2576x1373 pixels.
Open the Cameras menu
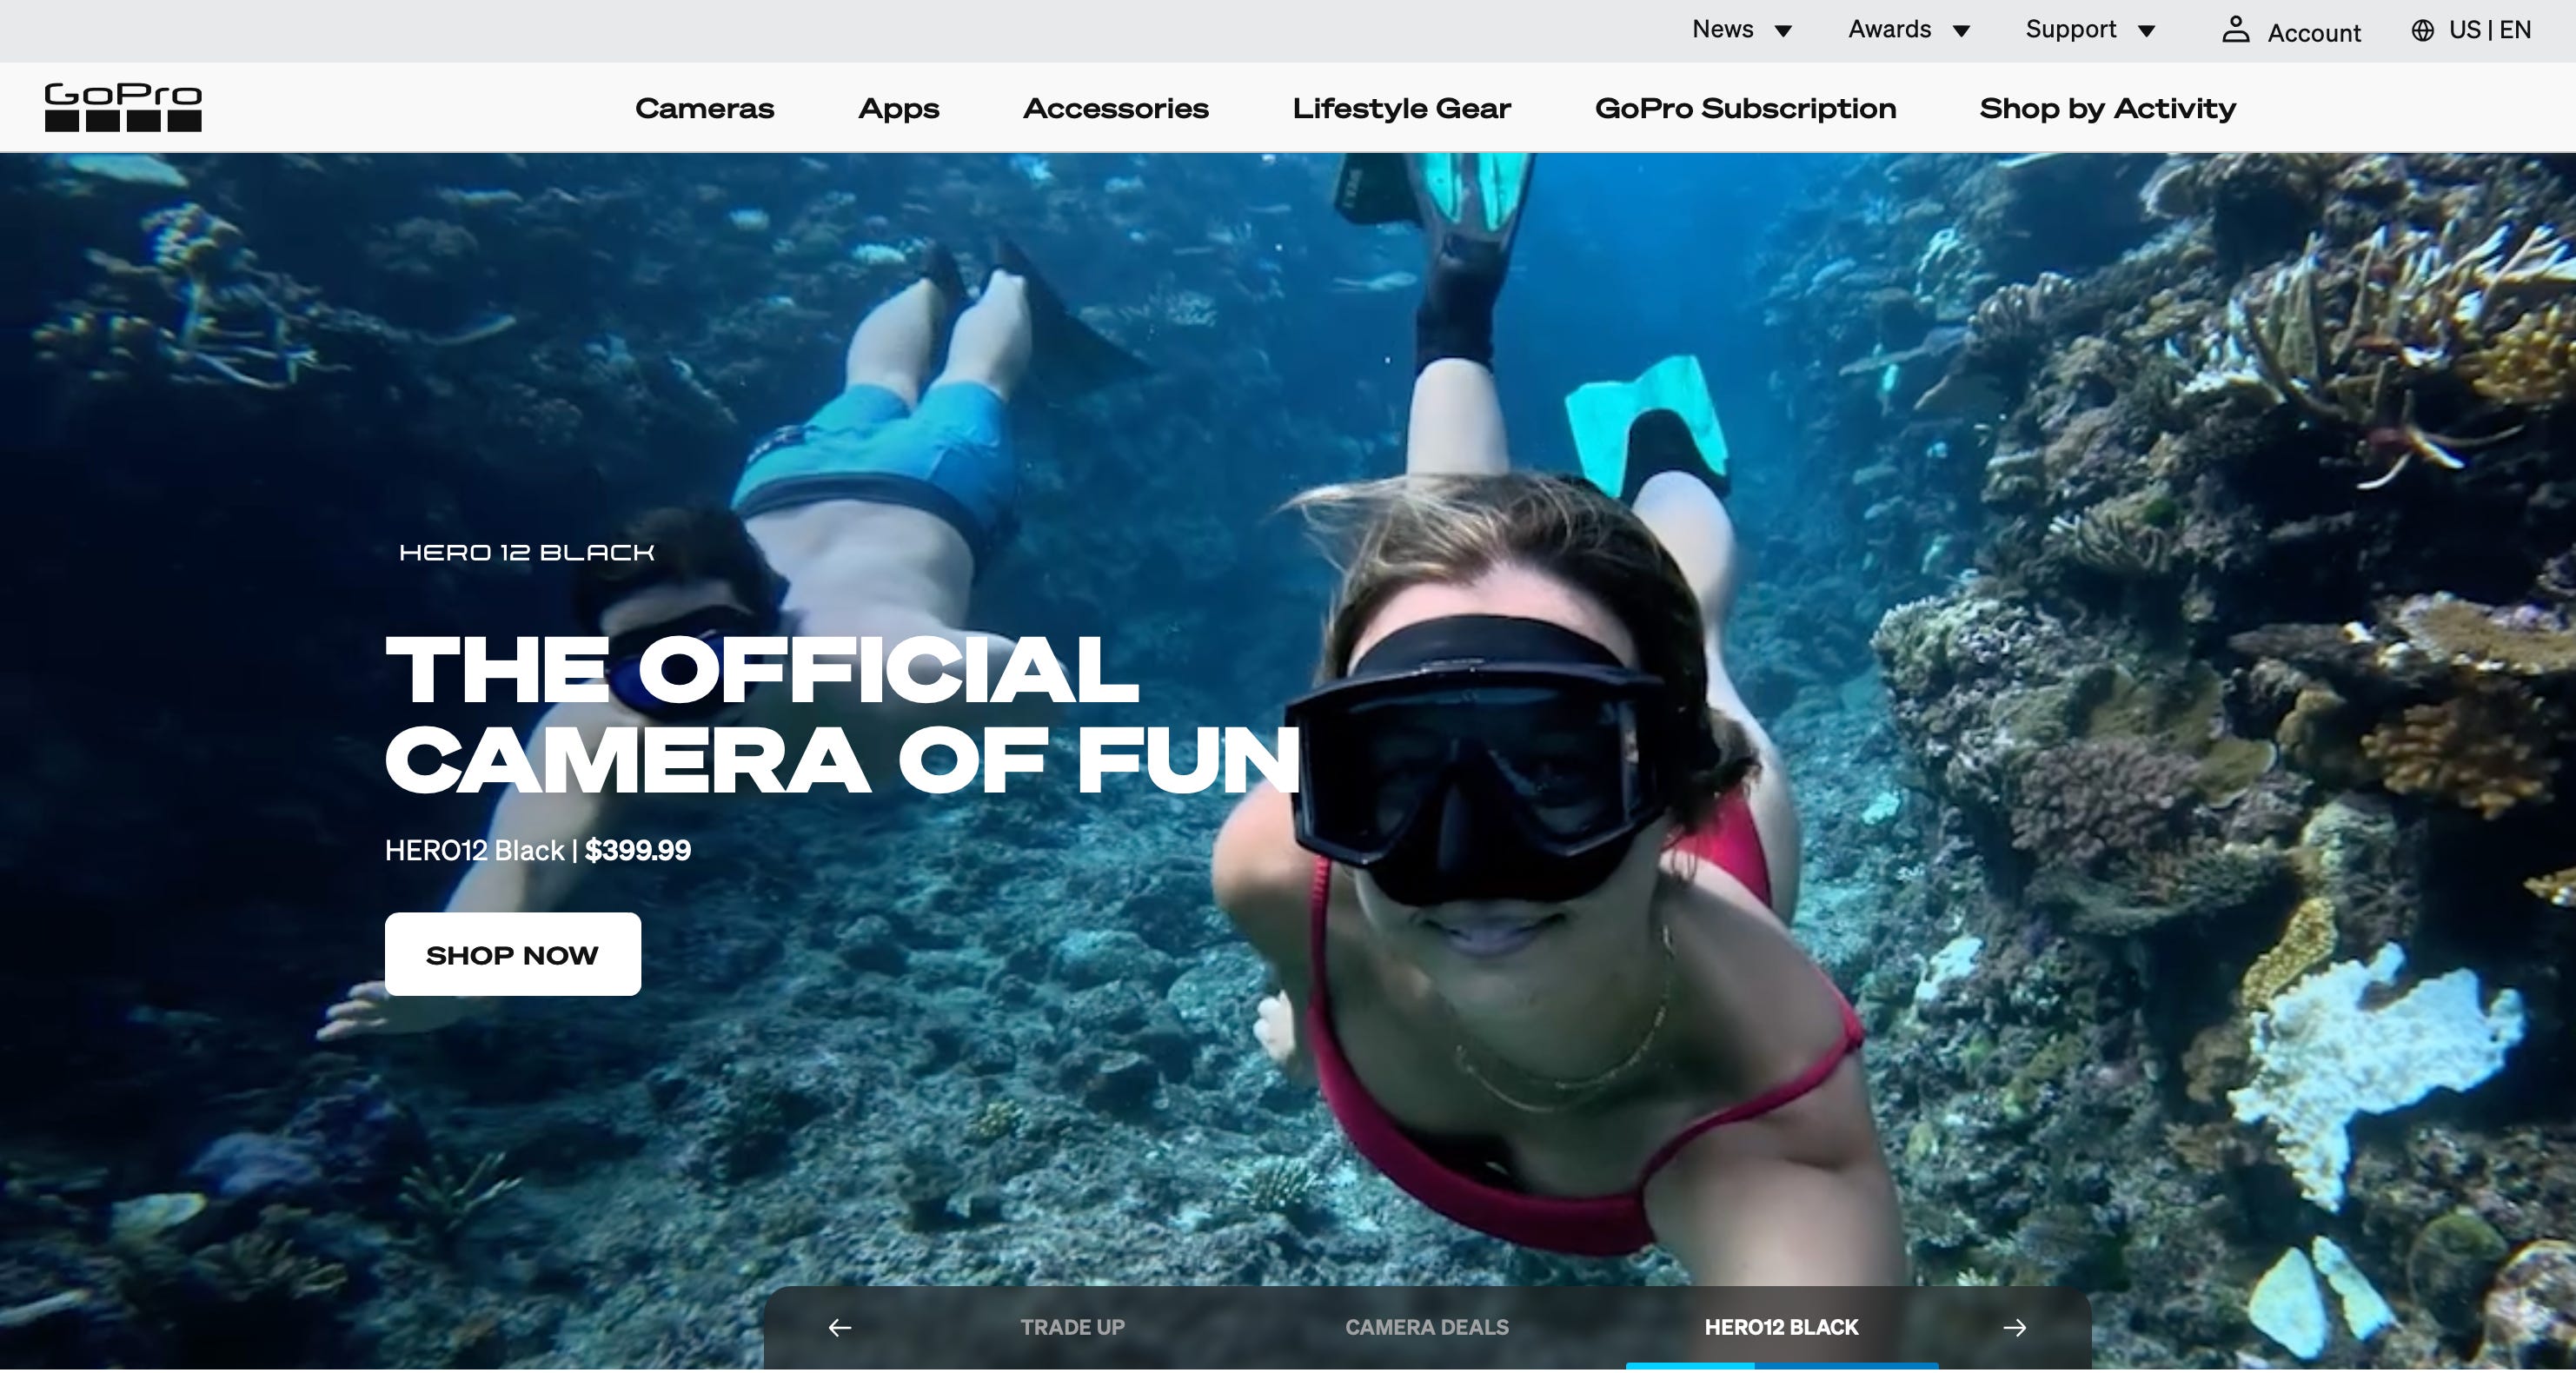705,108
